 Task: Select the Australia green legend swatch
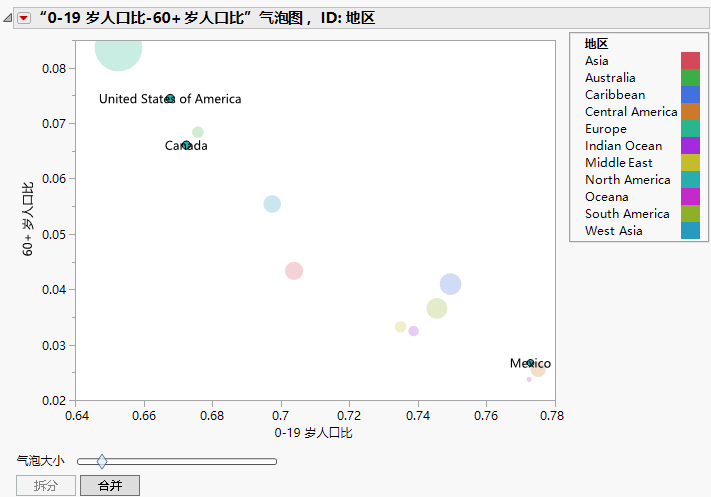(690, 78)
